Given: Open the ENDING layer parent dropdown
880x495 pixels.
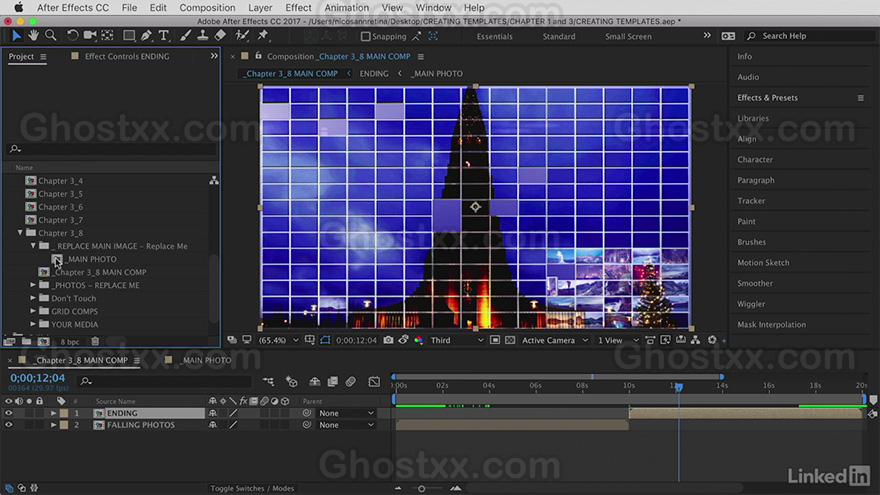Looking at the screenshot, I should [346, 413].
